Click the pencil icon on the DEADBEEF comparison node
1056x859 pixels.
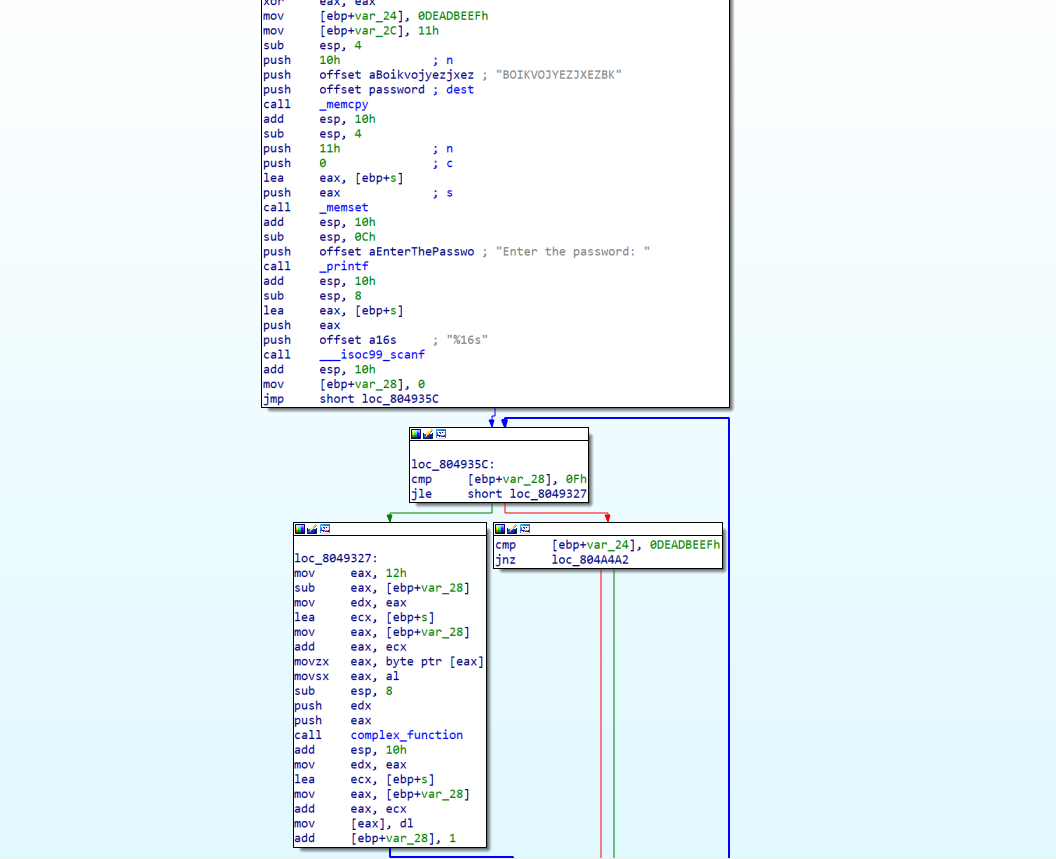511,529
